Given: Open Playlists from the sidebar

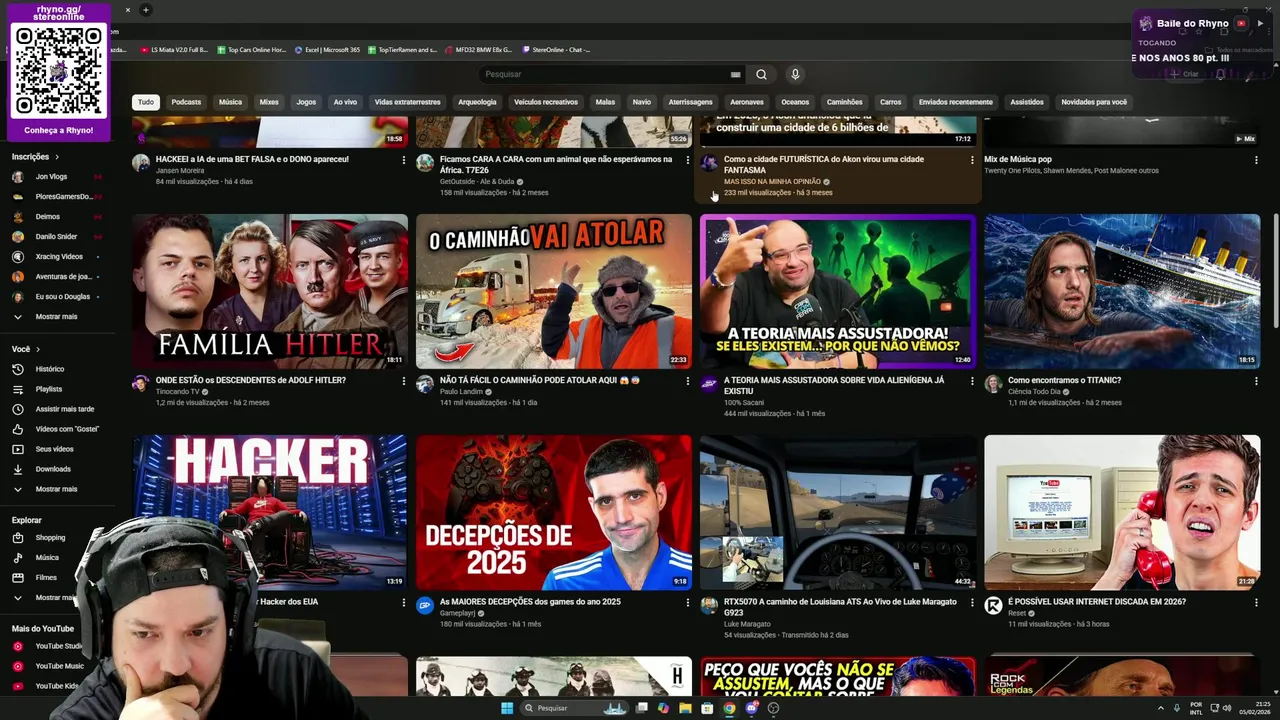Looking at the screenshot, I should (48, 389).
